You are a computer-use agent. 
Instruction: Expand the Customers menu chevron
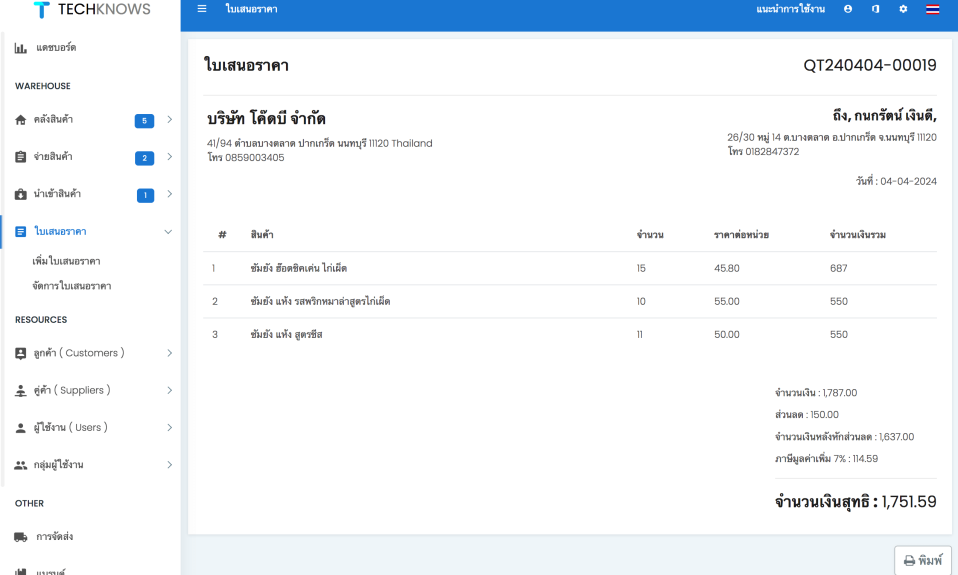[169, 353]
